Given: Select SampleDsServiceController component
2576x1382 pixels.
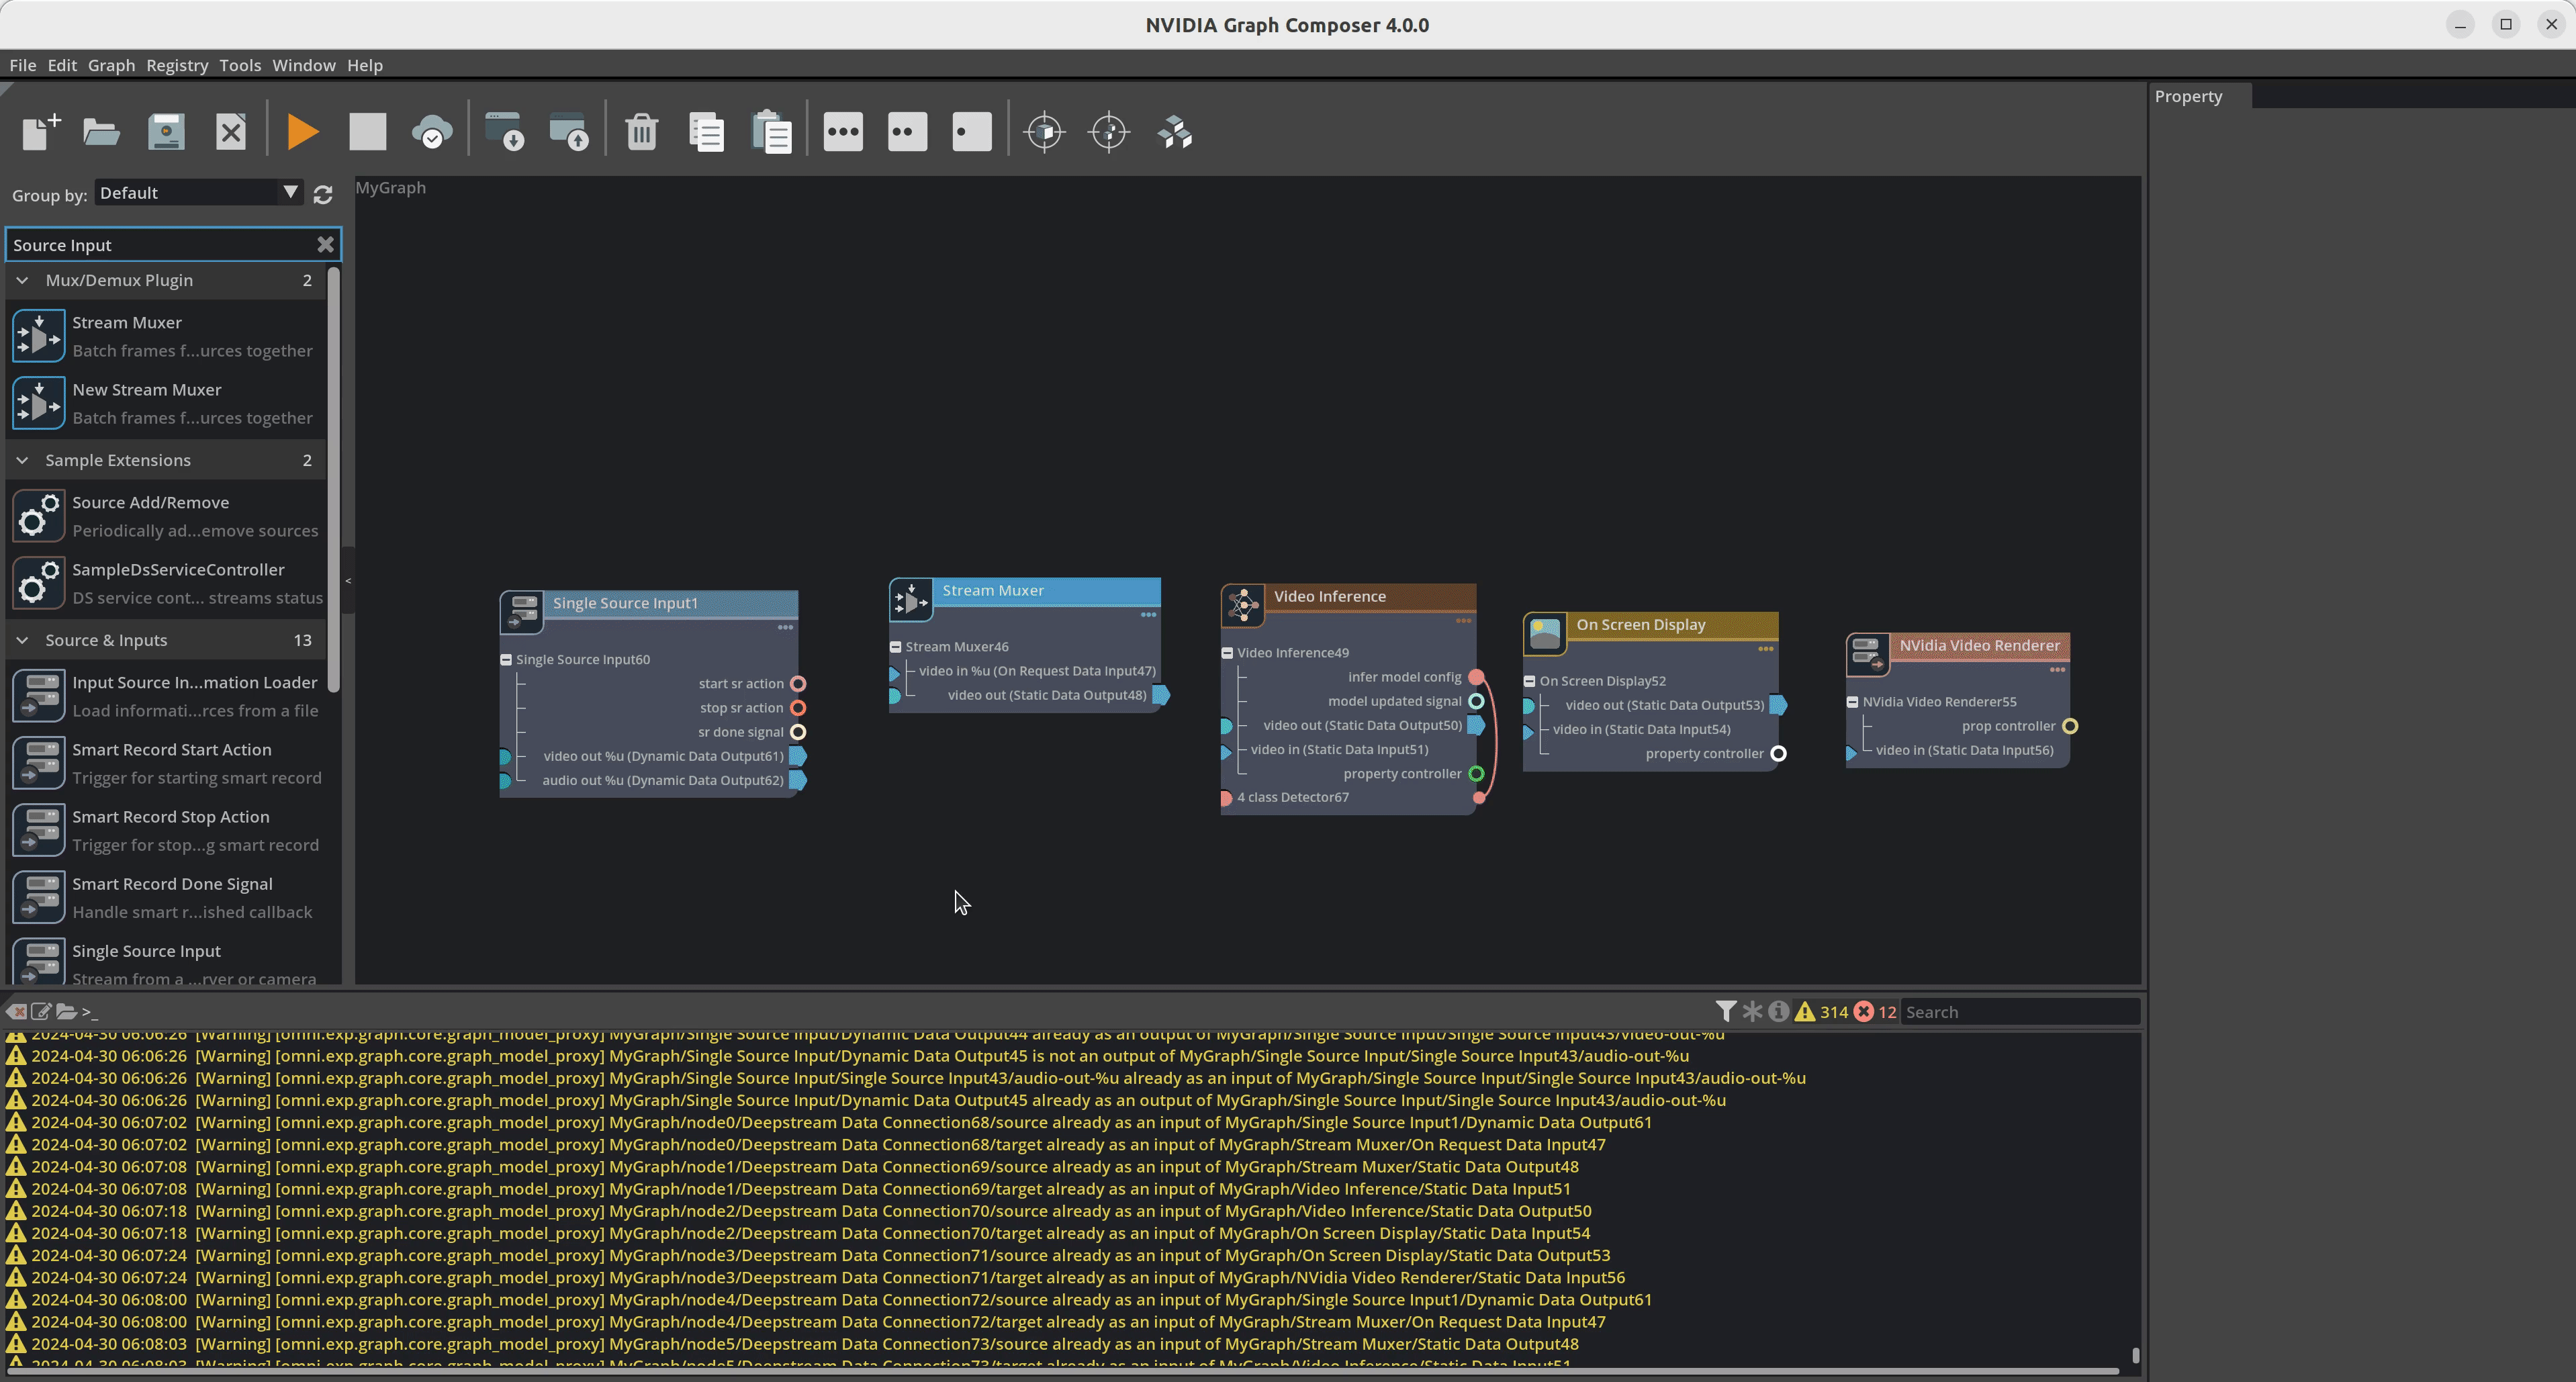Looking at the screenshot, I should tap(166, 583).
